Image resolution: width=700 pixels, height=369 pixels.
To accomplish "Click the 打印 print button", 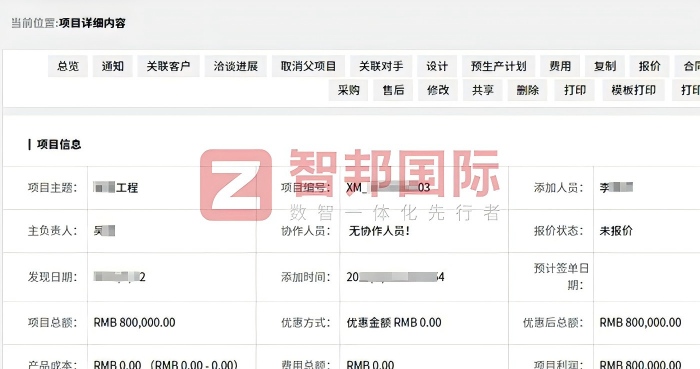I will point(575,90).
